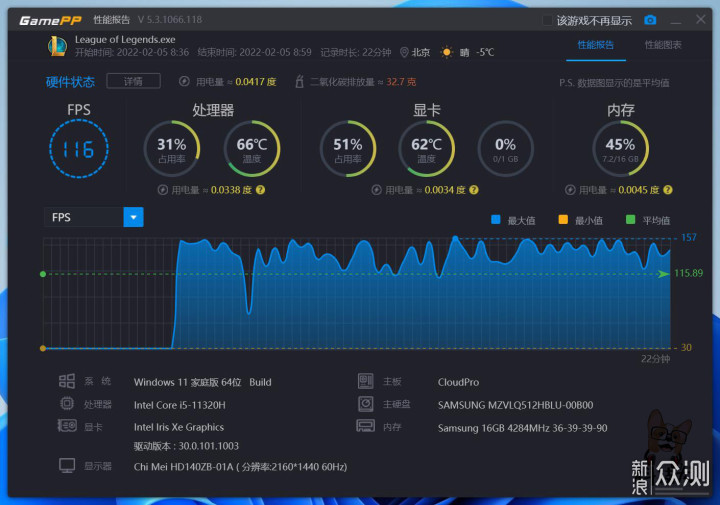Click the 详情 hardware details button

(133, 81)
